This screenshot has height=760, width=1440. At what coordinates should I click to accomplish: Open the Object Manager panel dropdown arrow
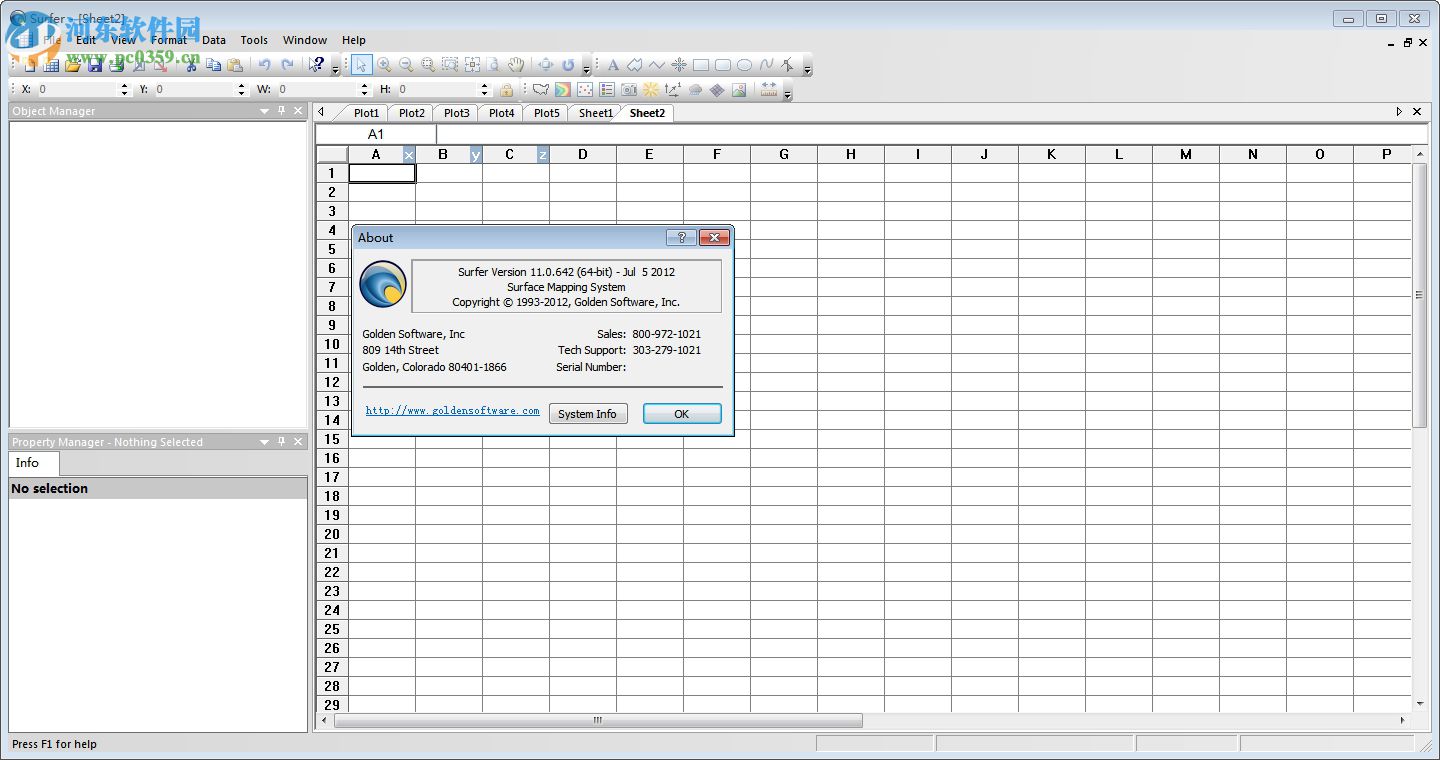tap(265, 111)
